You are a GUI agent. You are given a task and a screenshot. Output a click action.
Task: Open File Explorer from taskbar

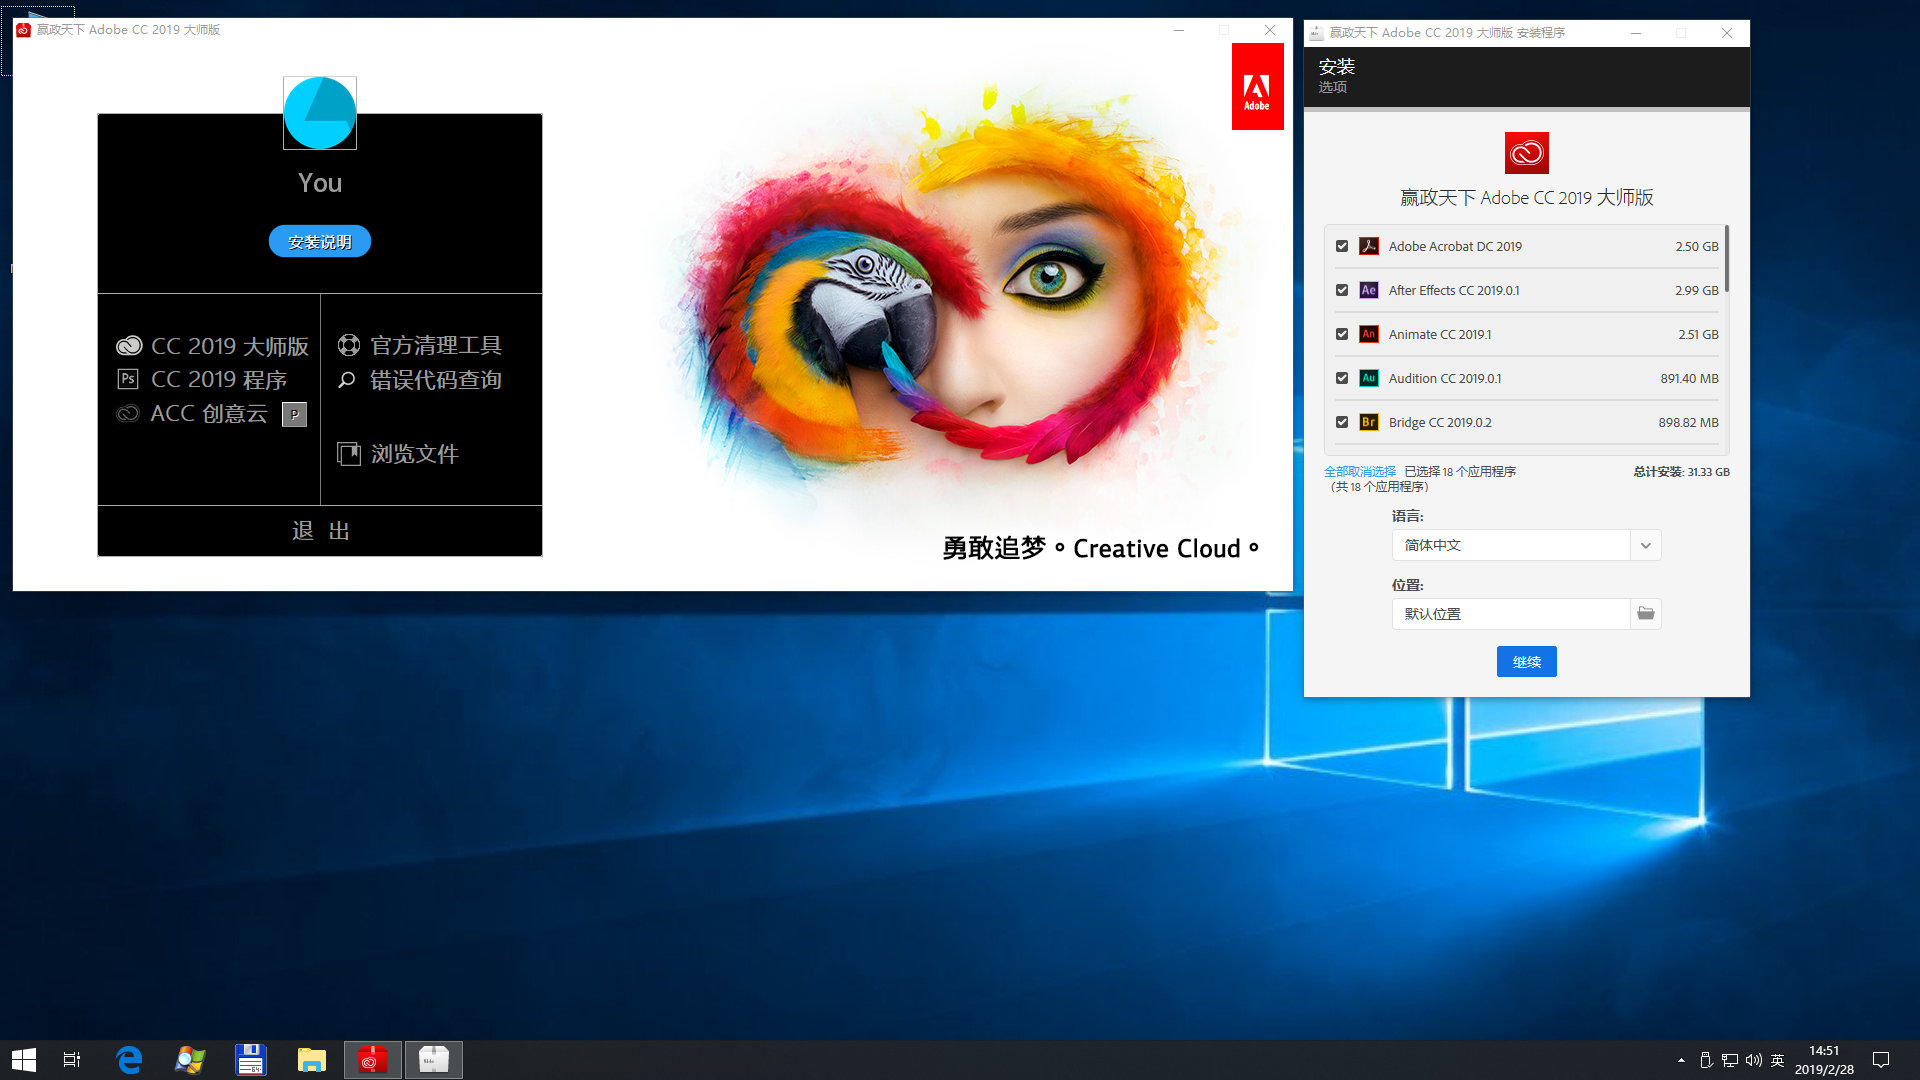click(312, 1060)
